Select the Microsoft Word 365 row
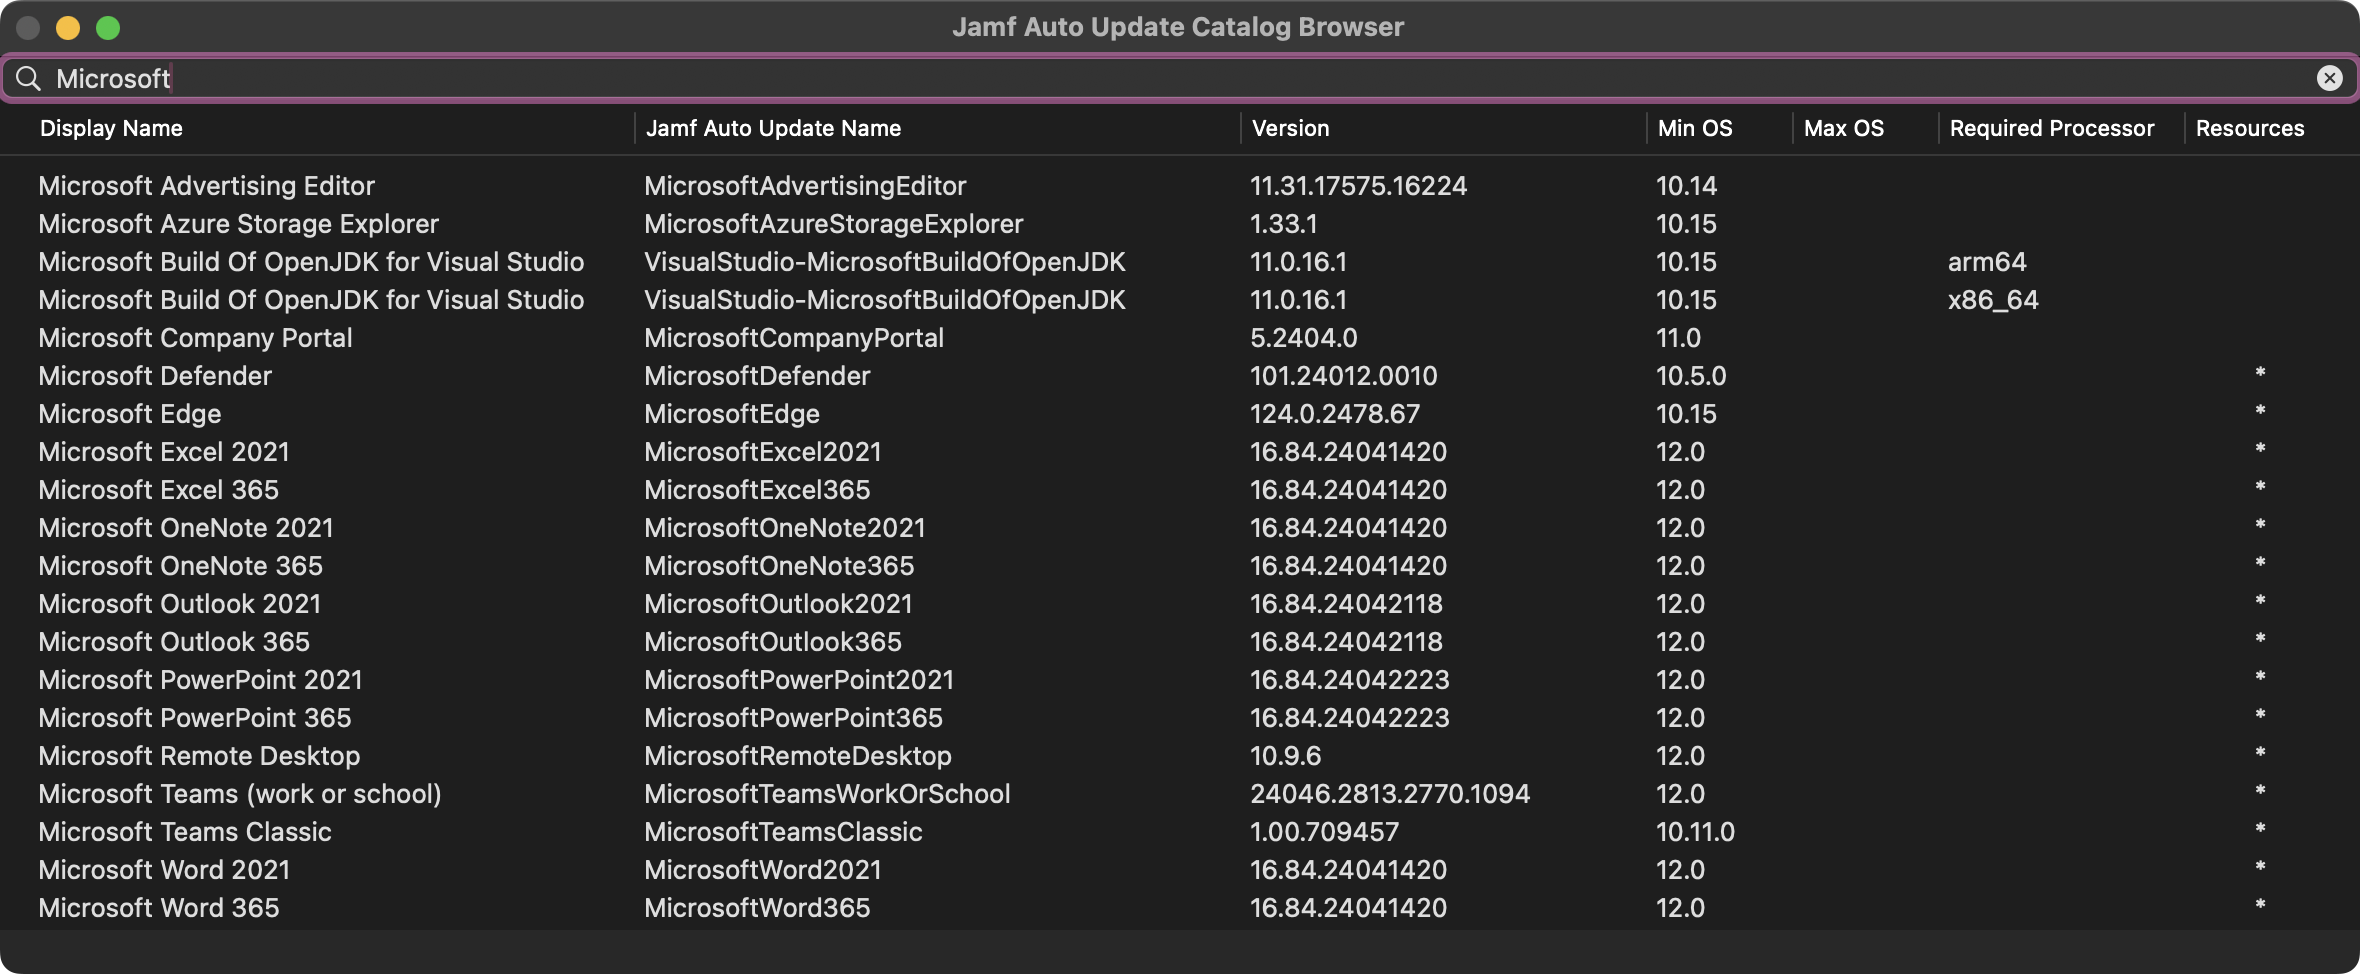The height and width of the screenshot is (974, 2360). [1180, 908]
